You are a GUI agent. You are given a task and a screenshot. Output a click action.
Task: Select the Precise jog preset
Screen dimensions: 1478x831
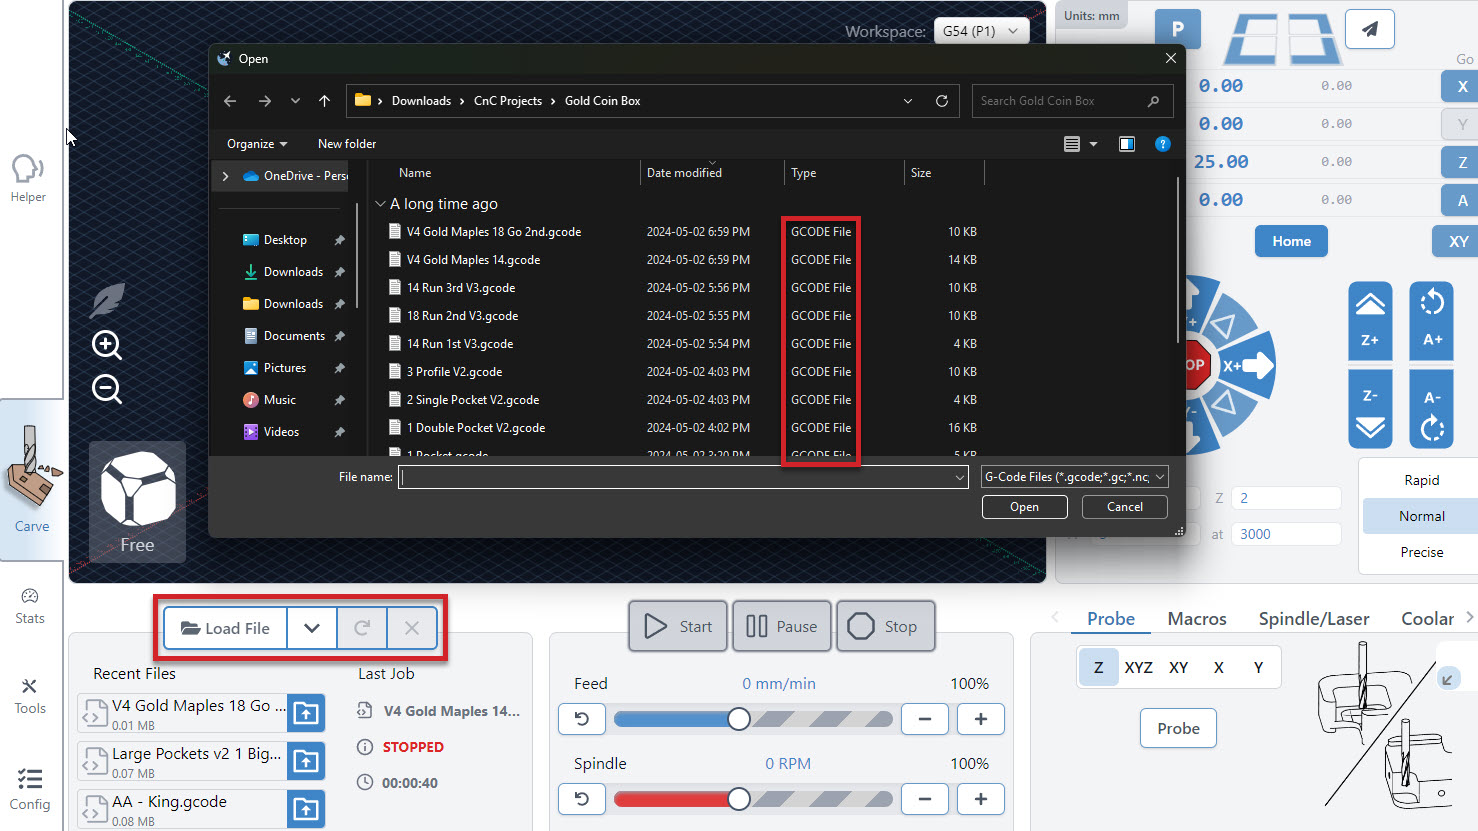pos(1421,552)
